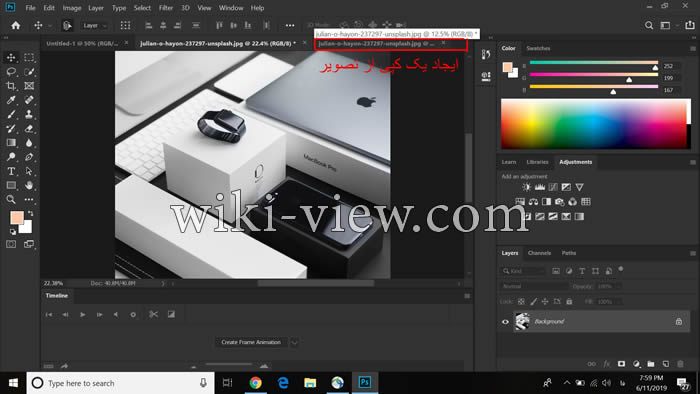
Task: Split clip at playhead scissors icon
Action: tap(154, 315)
